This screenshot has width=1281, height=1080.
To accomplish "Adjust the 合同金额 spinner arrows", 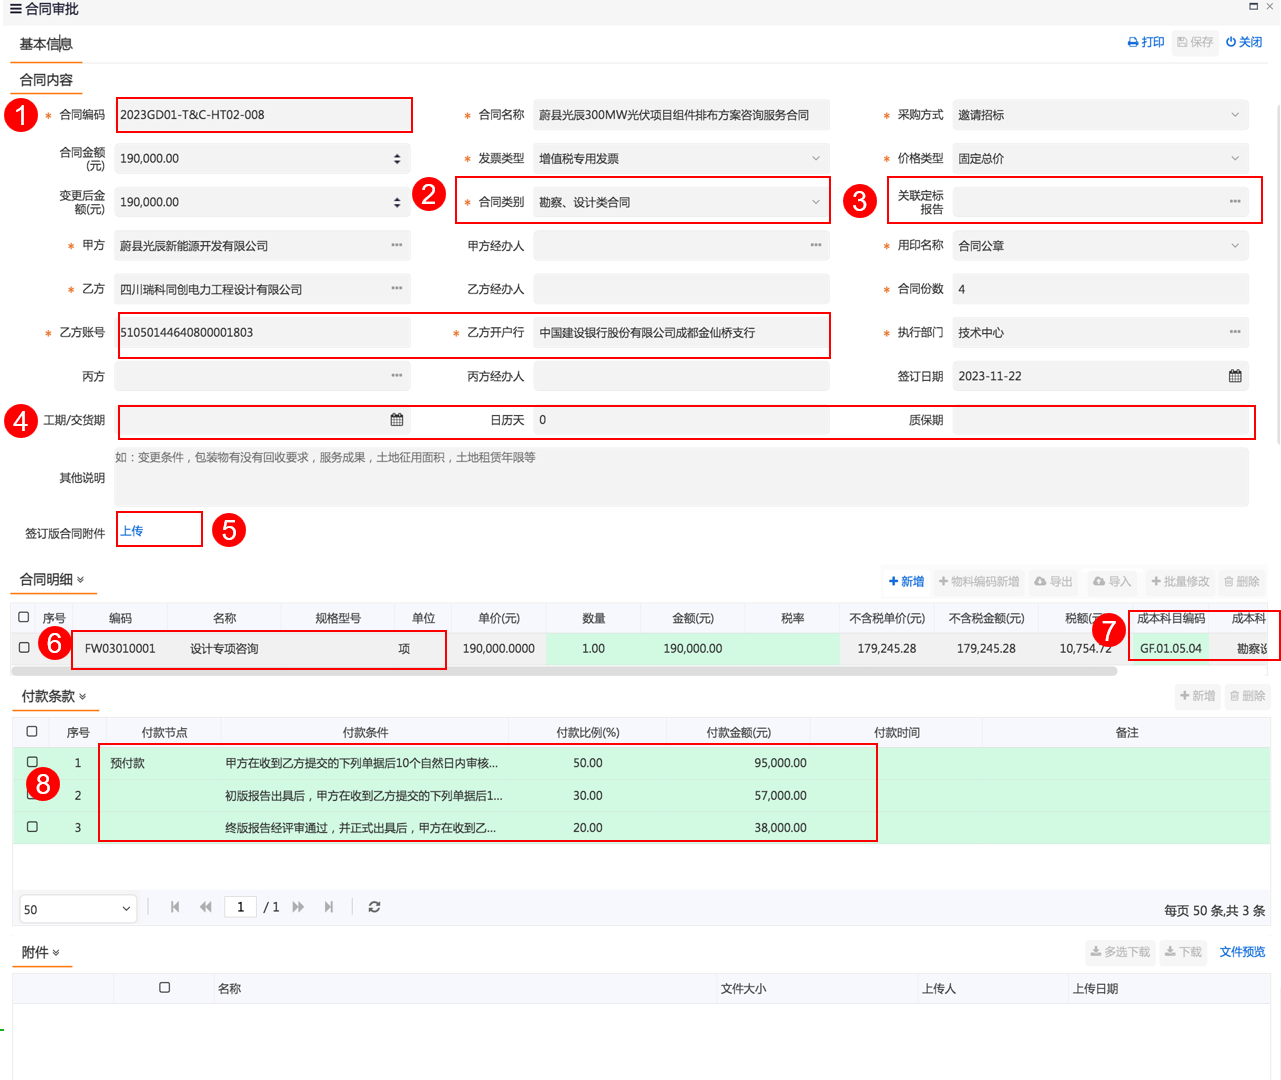I will (x=397, y=158).
